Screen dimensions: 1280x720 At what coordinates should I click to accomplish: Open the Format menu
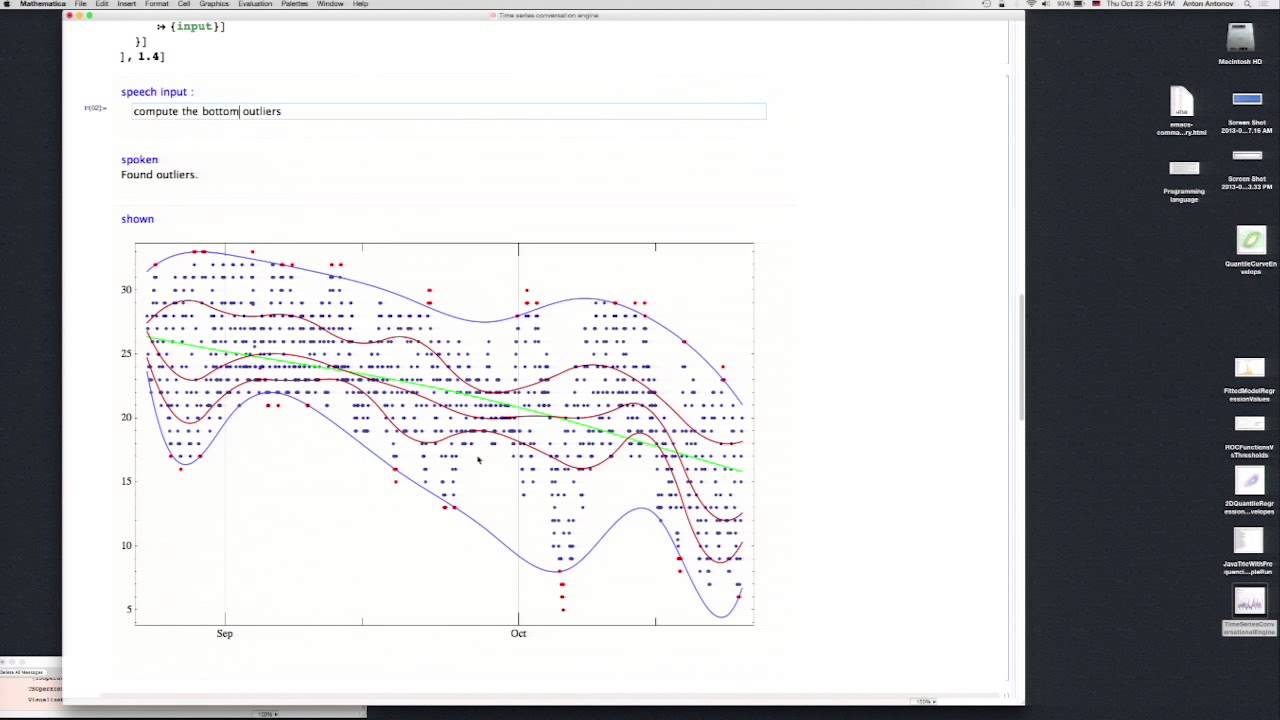point(157,4)
